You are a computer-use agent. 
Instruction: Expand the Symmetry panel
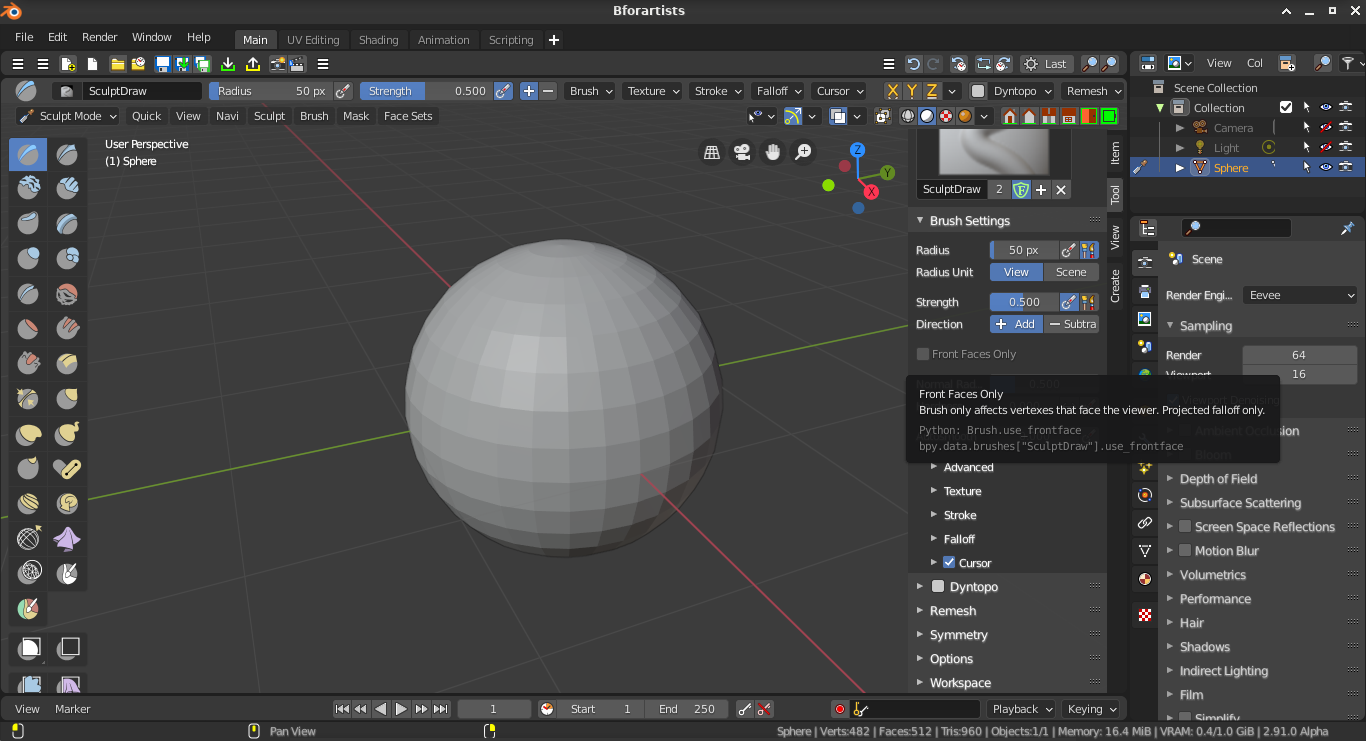point(958,634)
